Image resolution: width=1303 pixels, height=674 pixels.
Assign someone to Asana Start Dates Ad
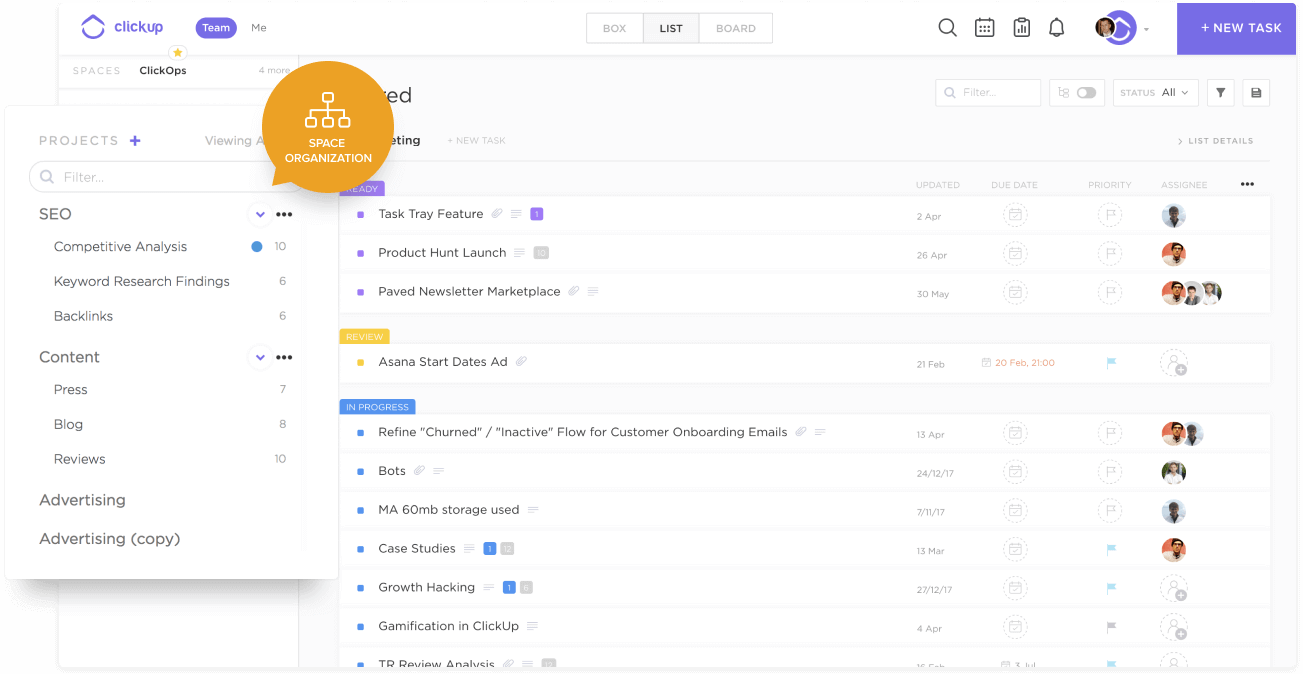click(x=1174, y=363)
